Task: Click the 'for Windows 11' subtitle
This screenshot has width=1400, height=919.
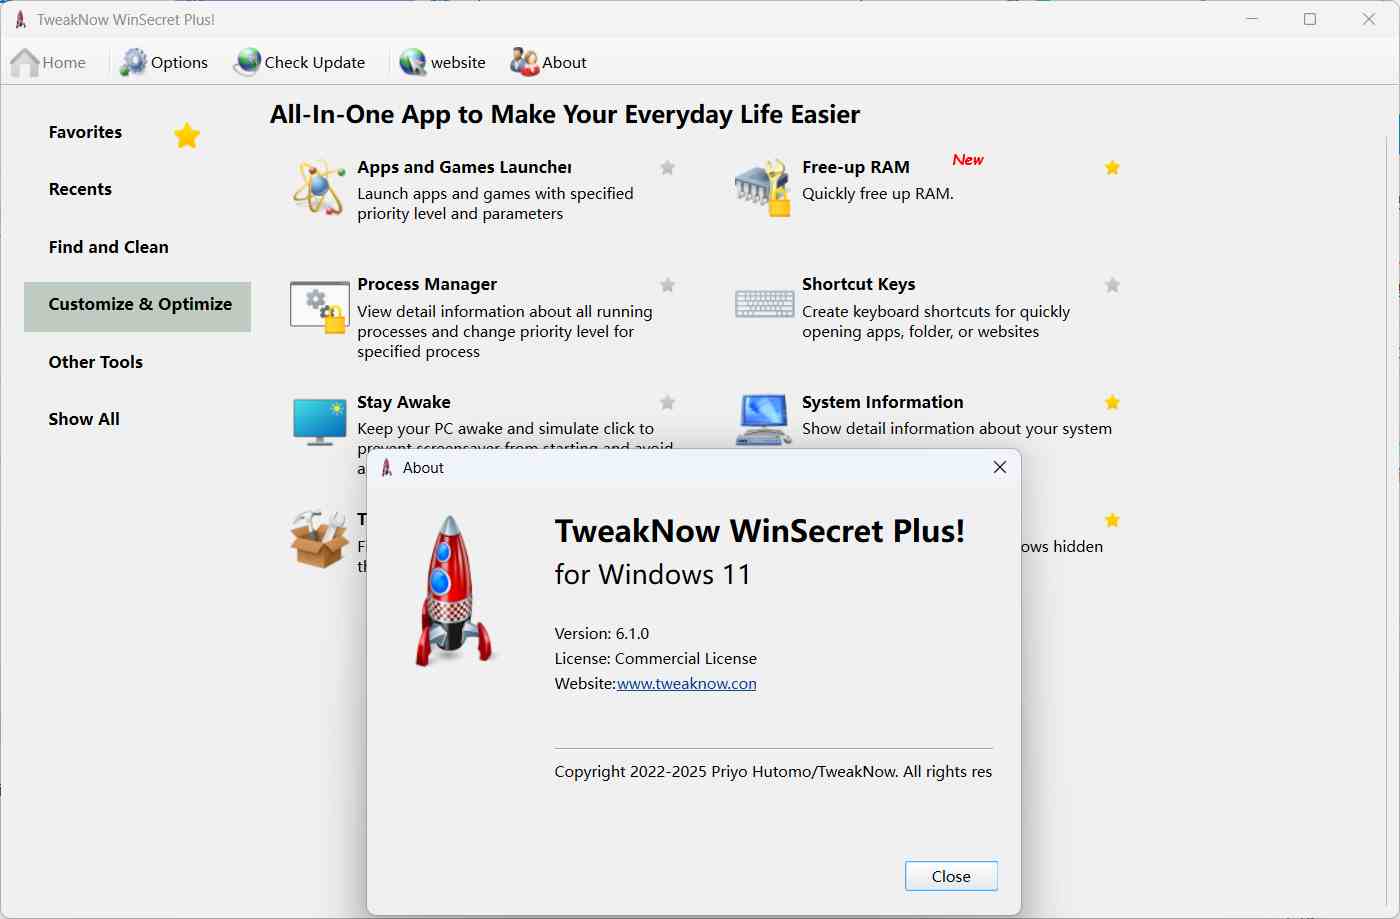Action: click(653, 575)
